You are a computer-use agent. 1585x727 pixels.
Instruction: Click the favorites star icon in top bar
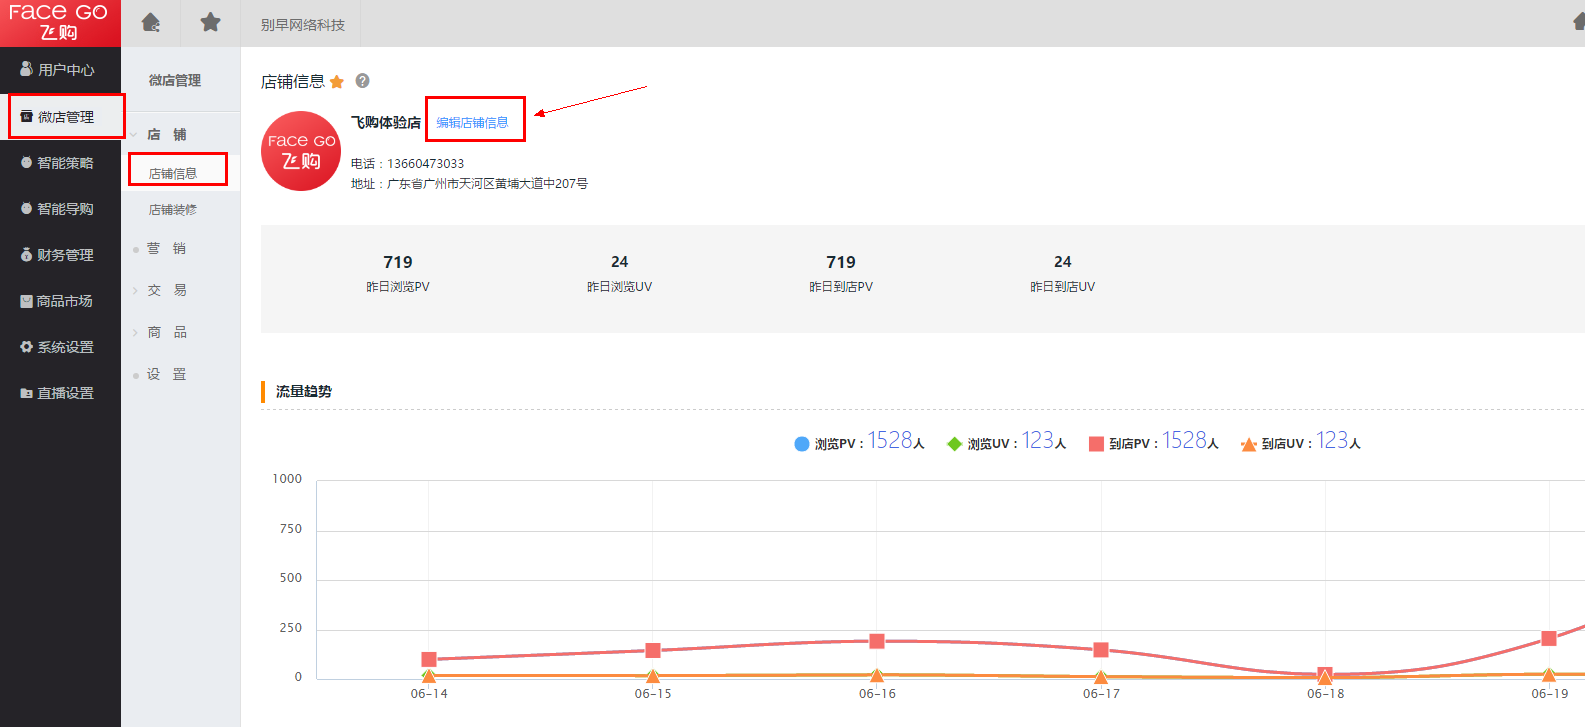(x=210, y=23)
